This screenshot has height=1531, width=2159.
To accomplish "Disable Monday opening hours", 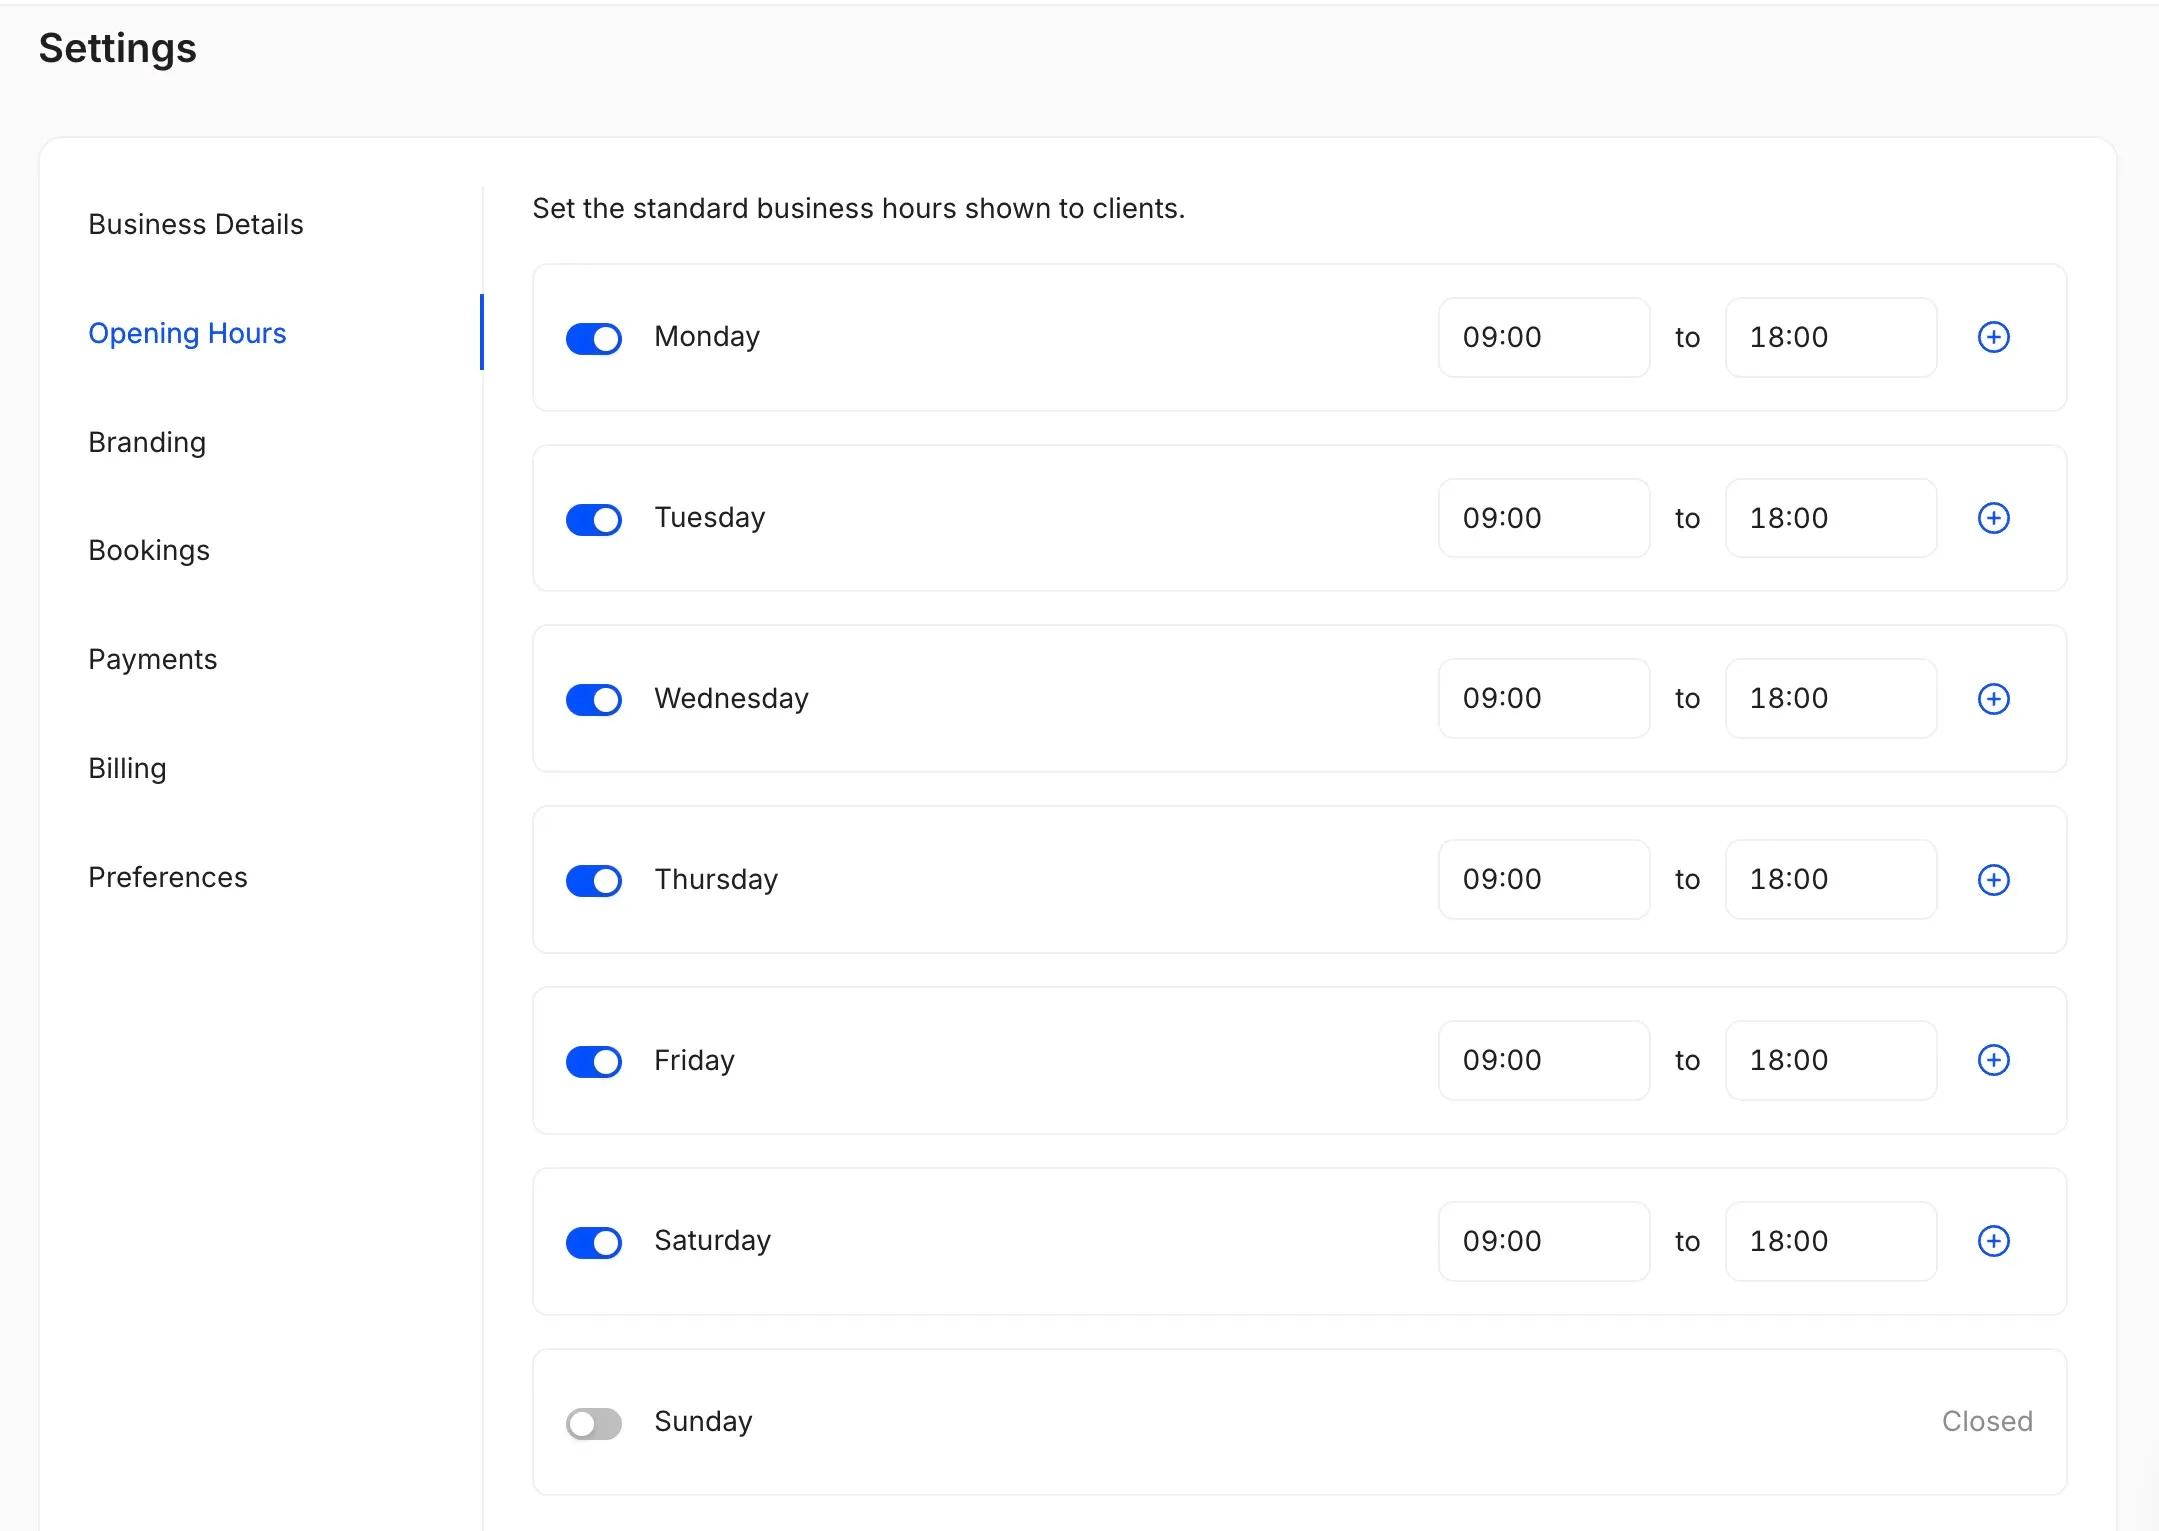I will [x=593, y=338].
